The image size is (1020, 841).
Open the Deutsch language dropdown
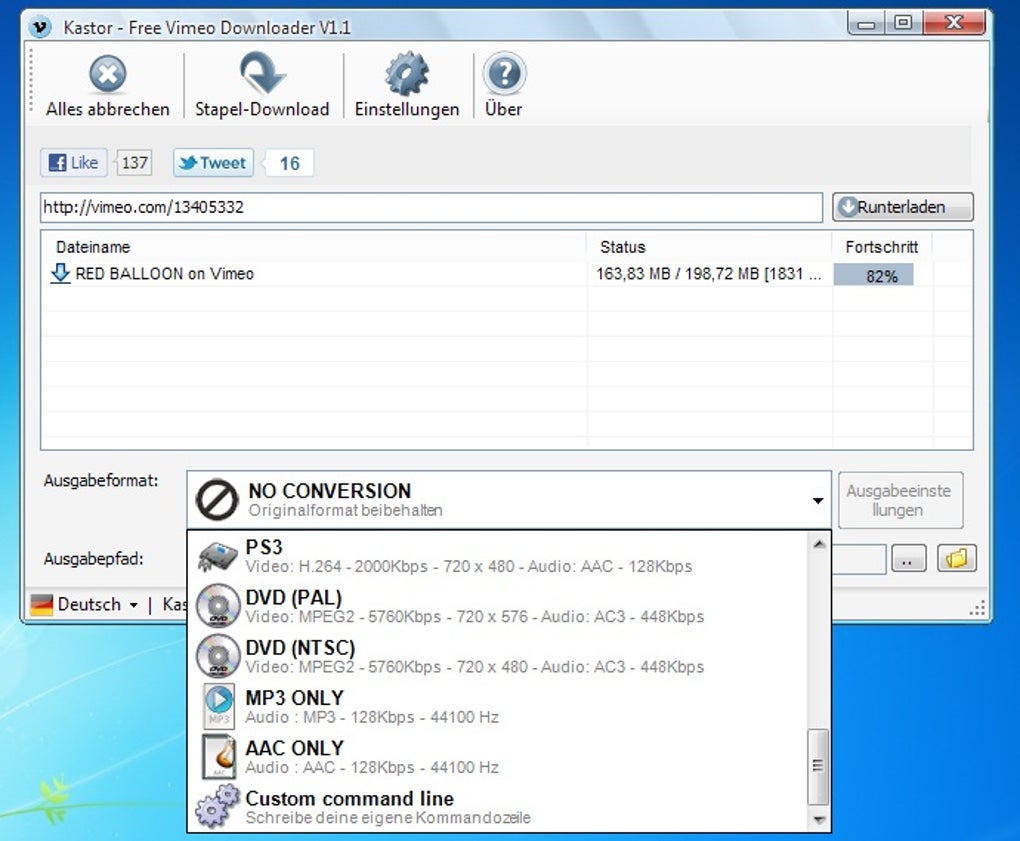(x=98, y=604)
